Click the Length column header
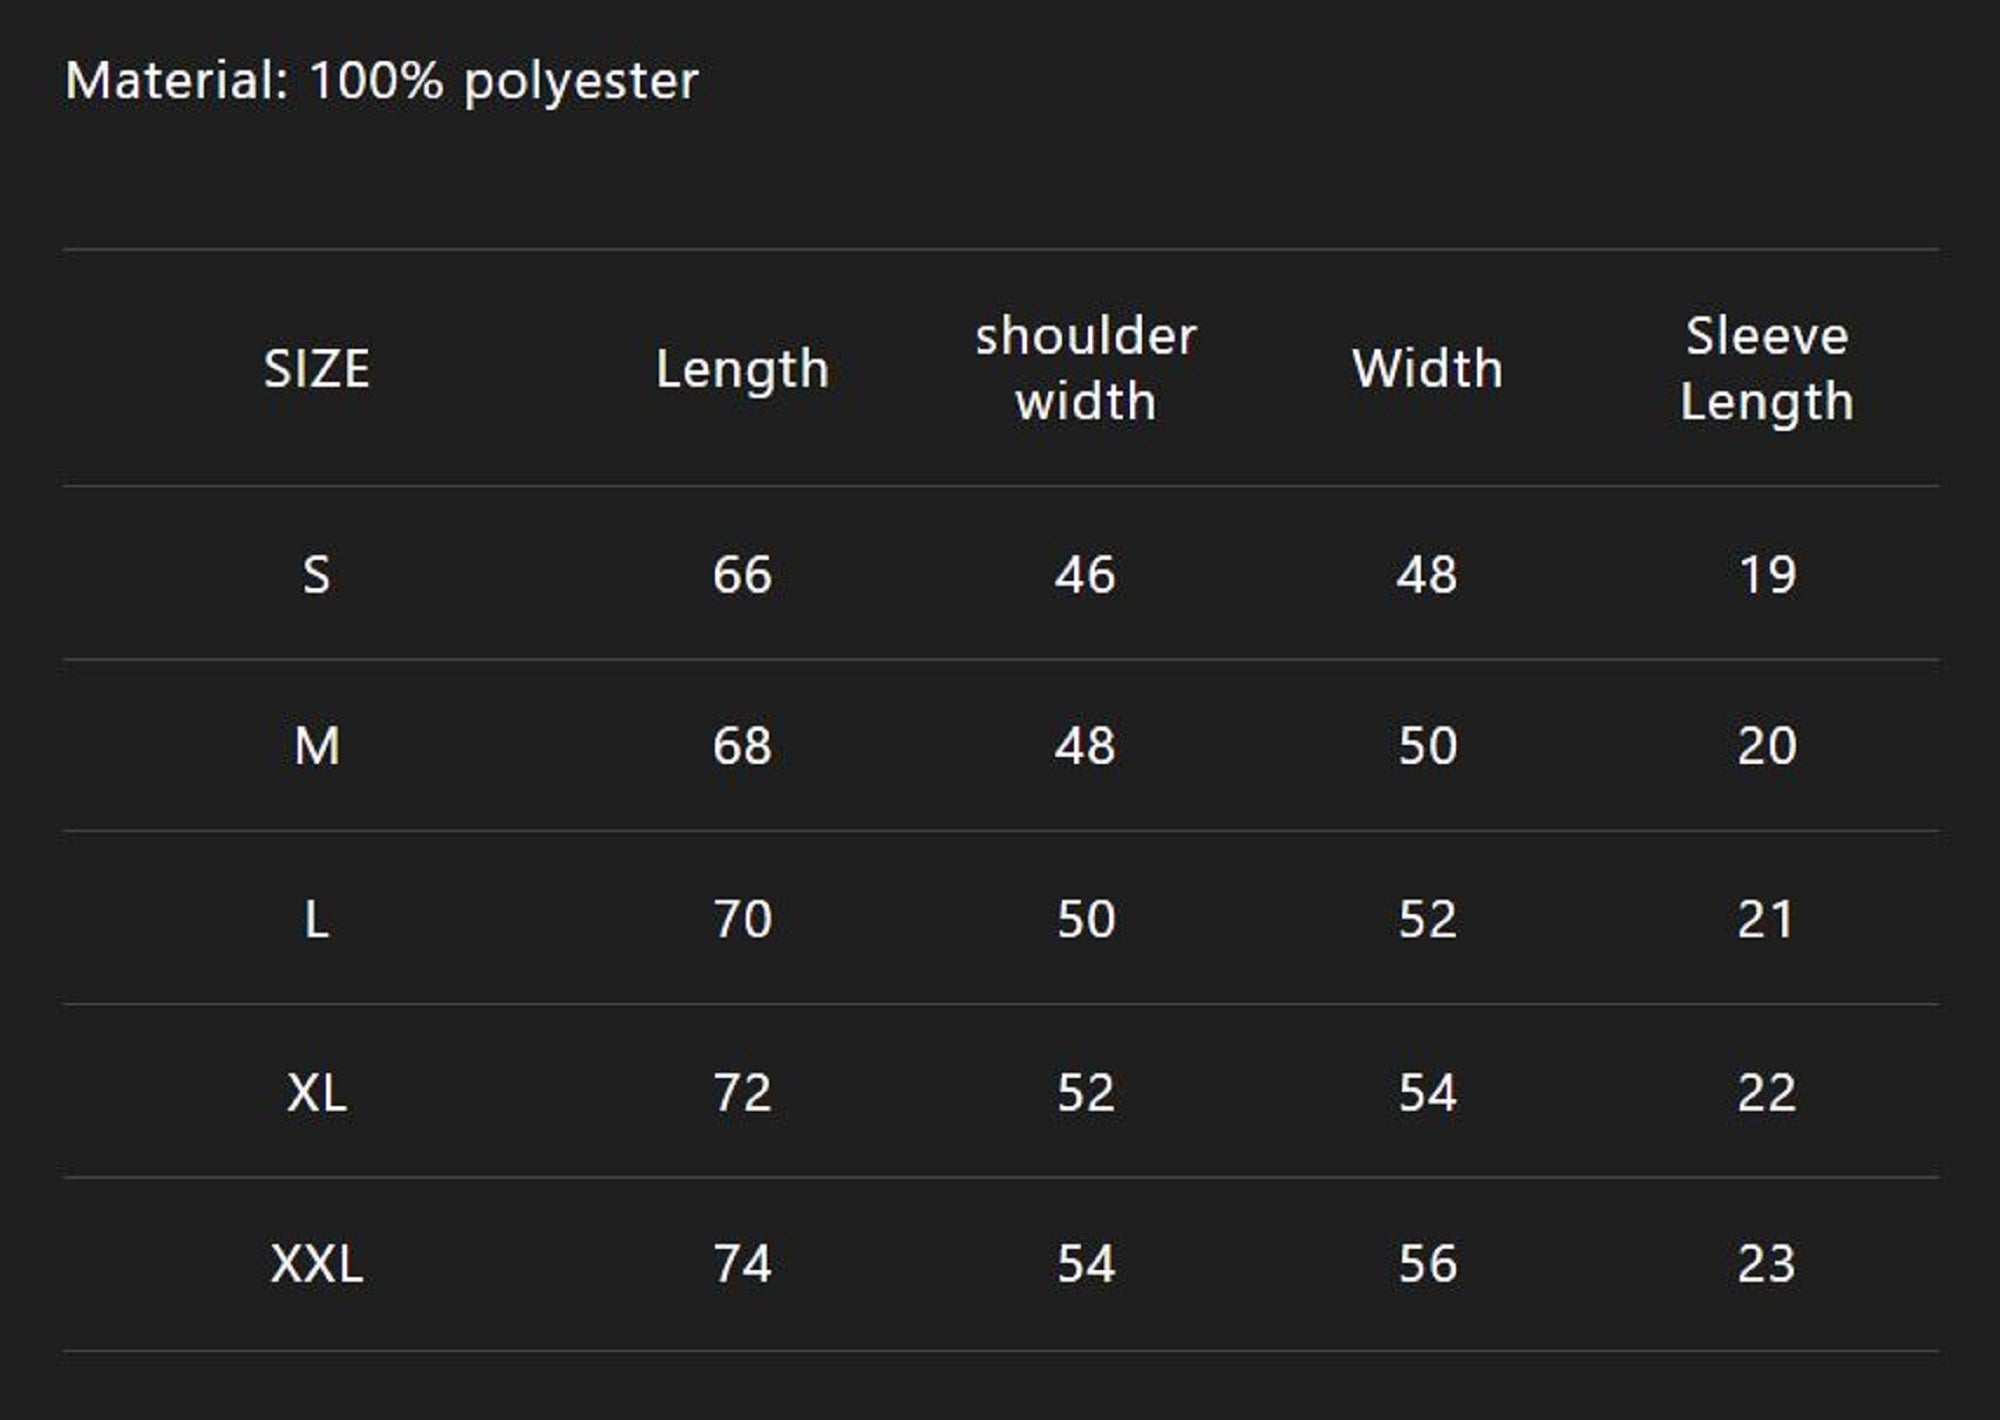 (x=742, y=370)
